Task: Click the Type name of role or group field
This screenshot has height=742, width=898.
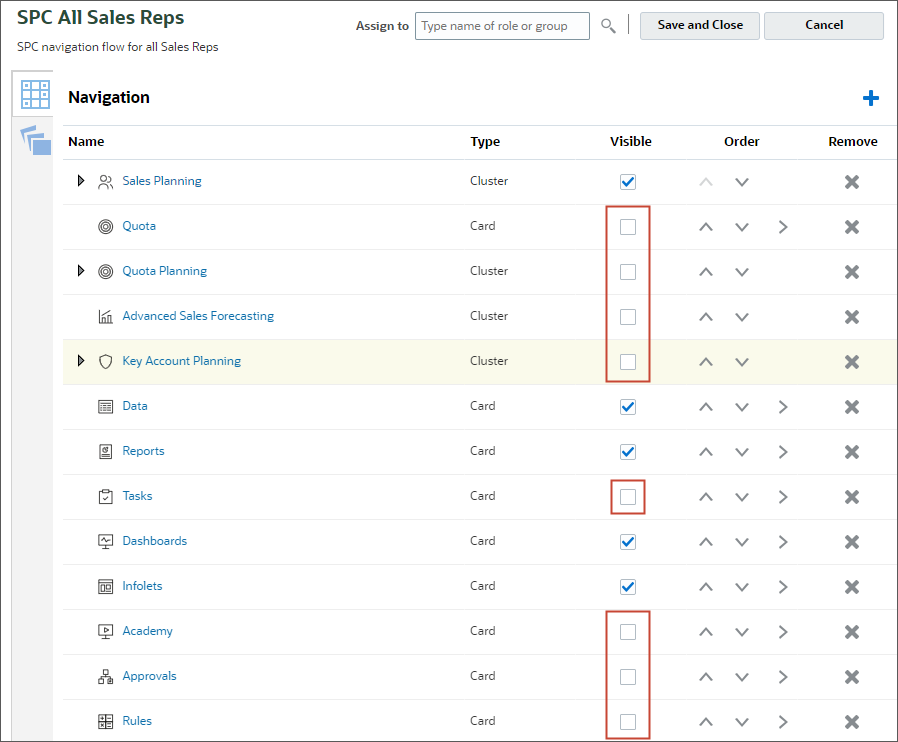Action: click(x=502, y=26)
